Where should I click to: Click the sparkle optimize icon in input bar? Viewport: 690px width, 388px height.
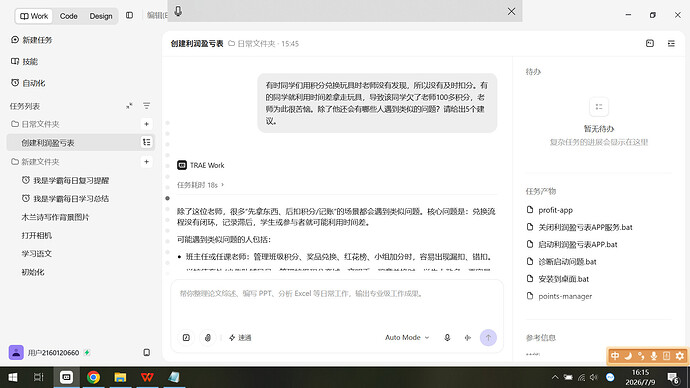click(467, 338)
